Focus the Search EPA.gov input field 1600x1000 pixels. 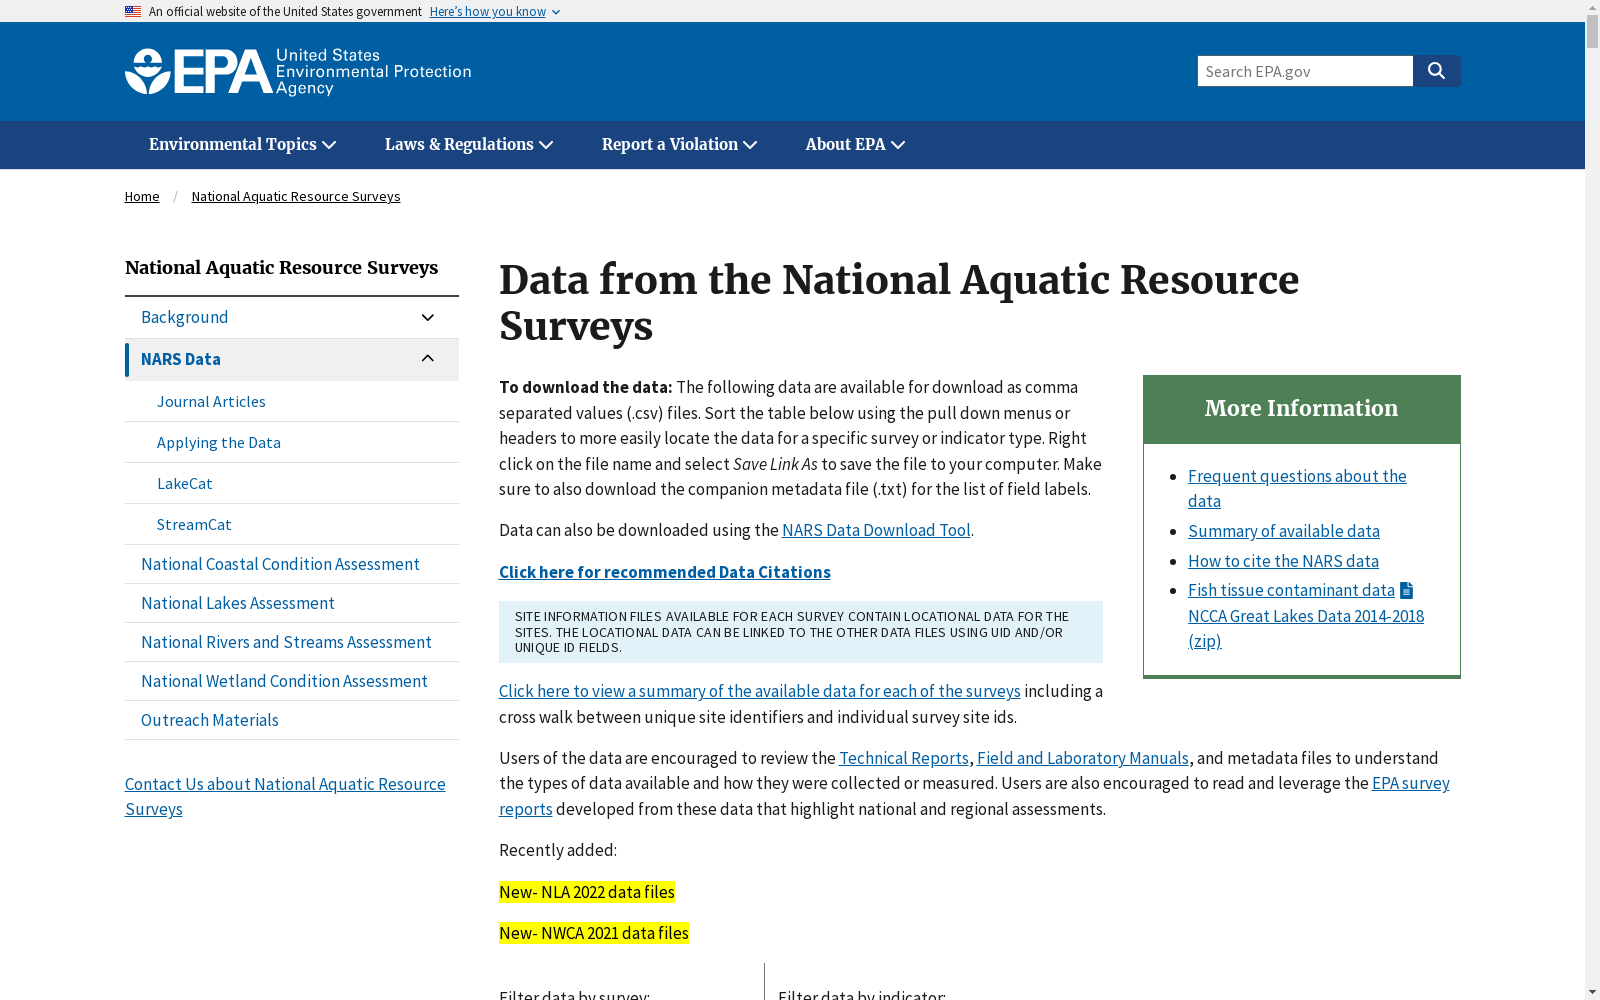pos(1305,71)
